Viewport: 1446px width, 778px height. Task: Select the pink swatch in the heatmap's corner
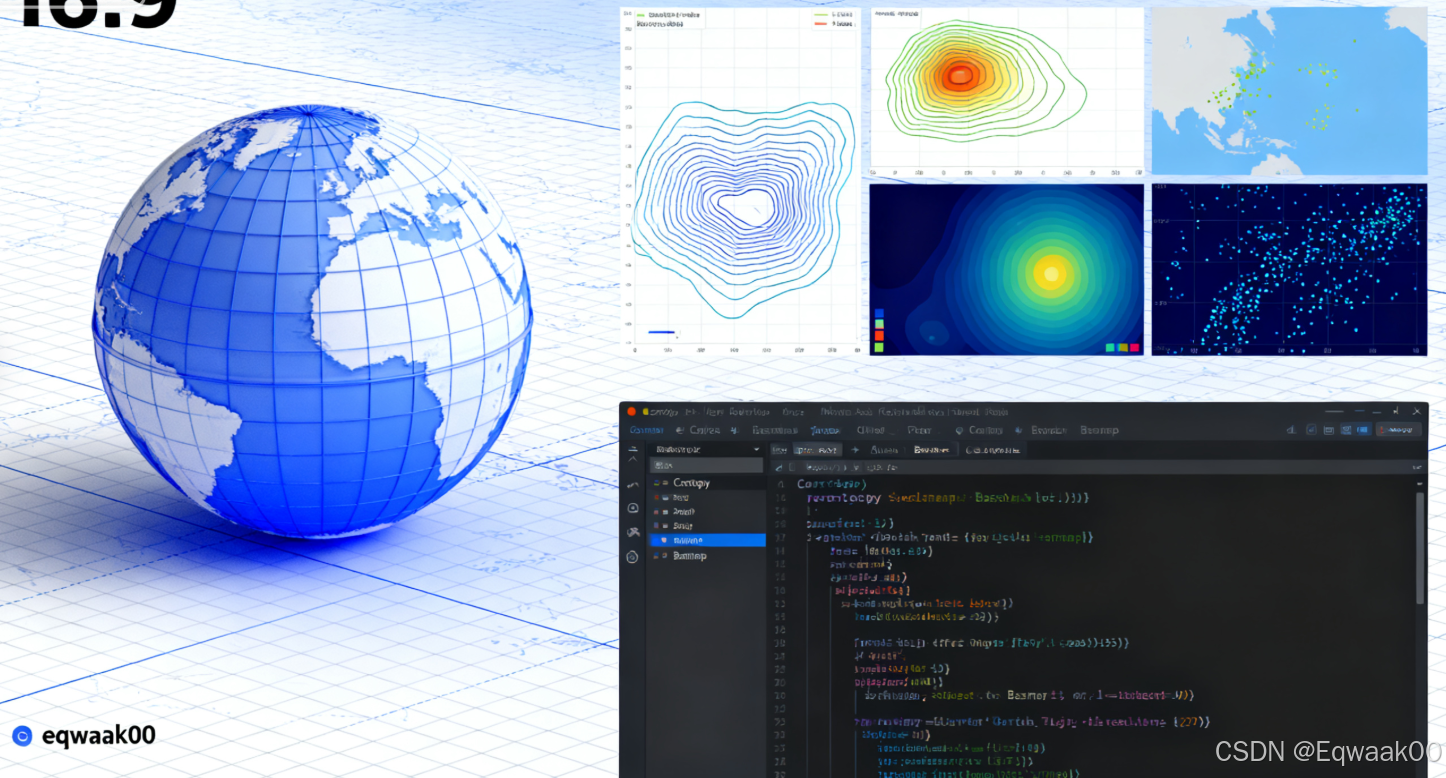tap(1135, 347)
